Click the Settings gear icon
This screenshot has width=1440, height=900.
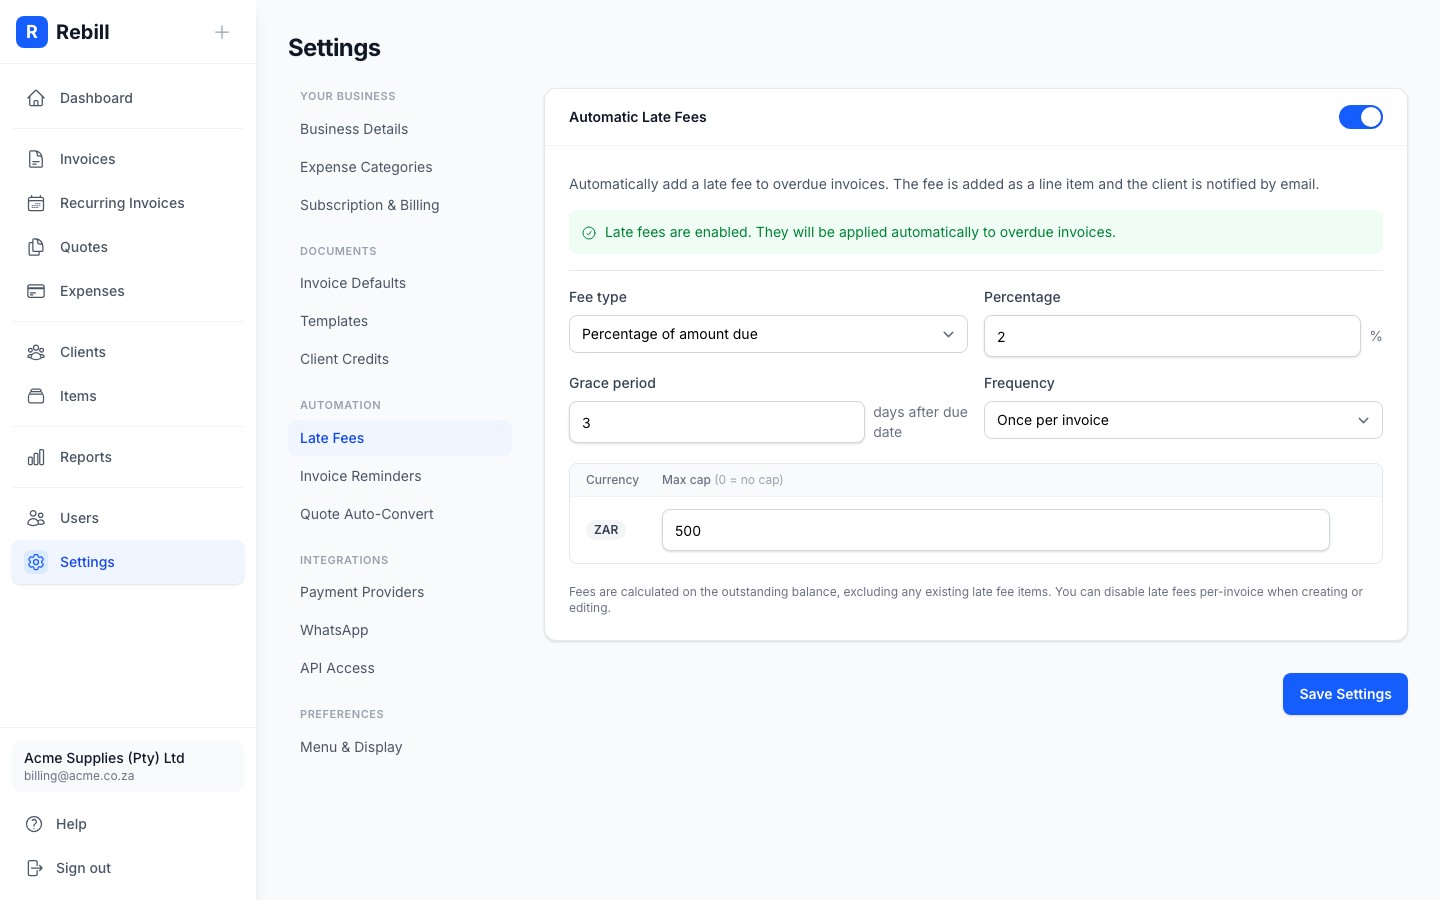tap(36, 562)
